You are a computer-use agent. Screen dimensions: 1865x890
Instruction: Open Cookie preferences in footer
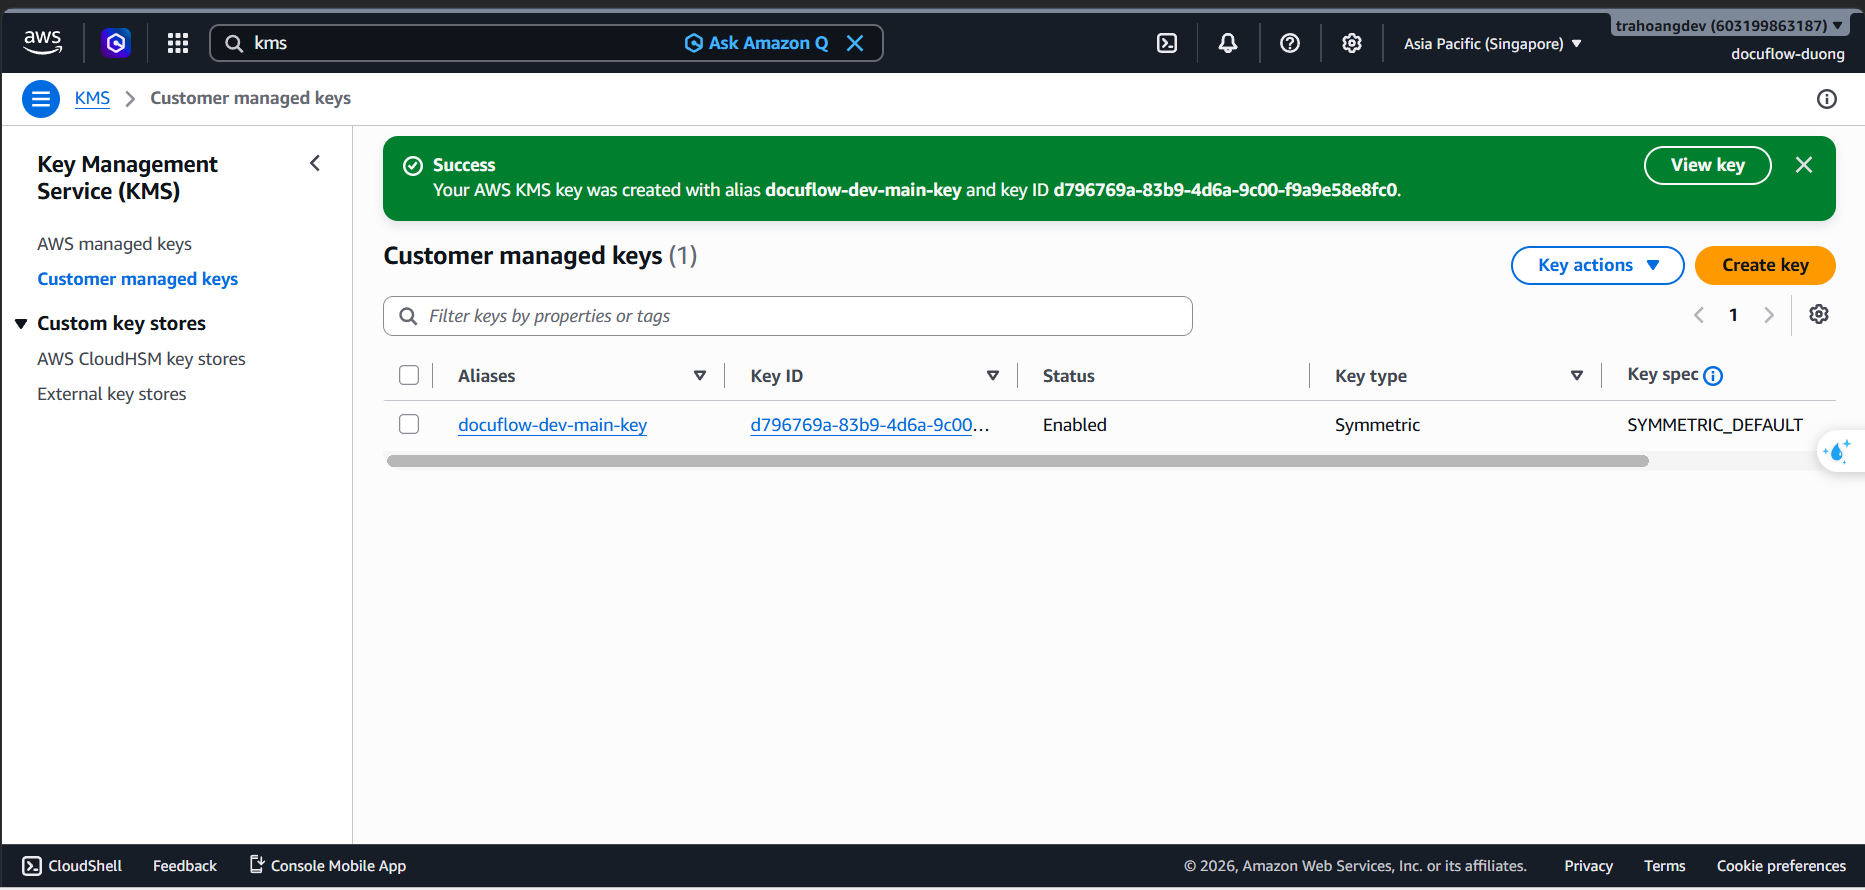click(1781, 866)
